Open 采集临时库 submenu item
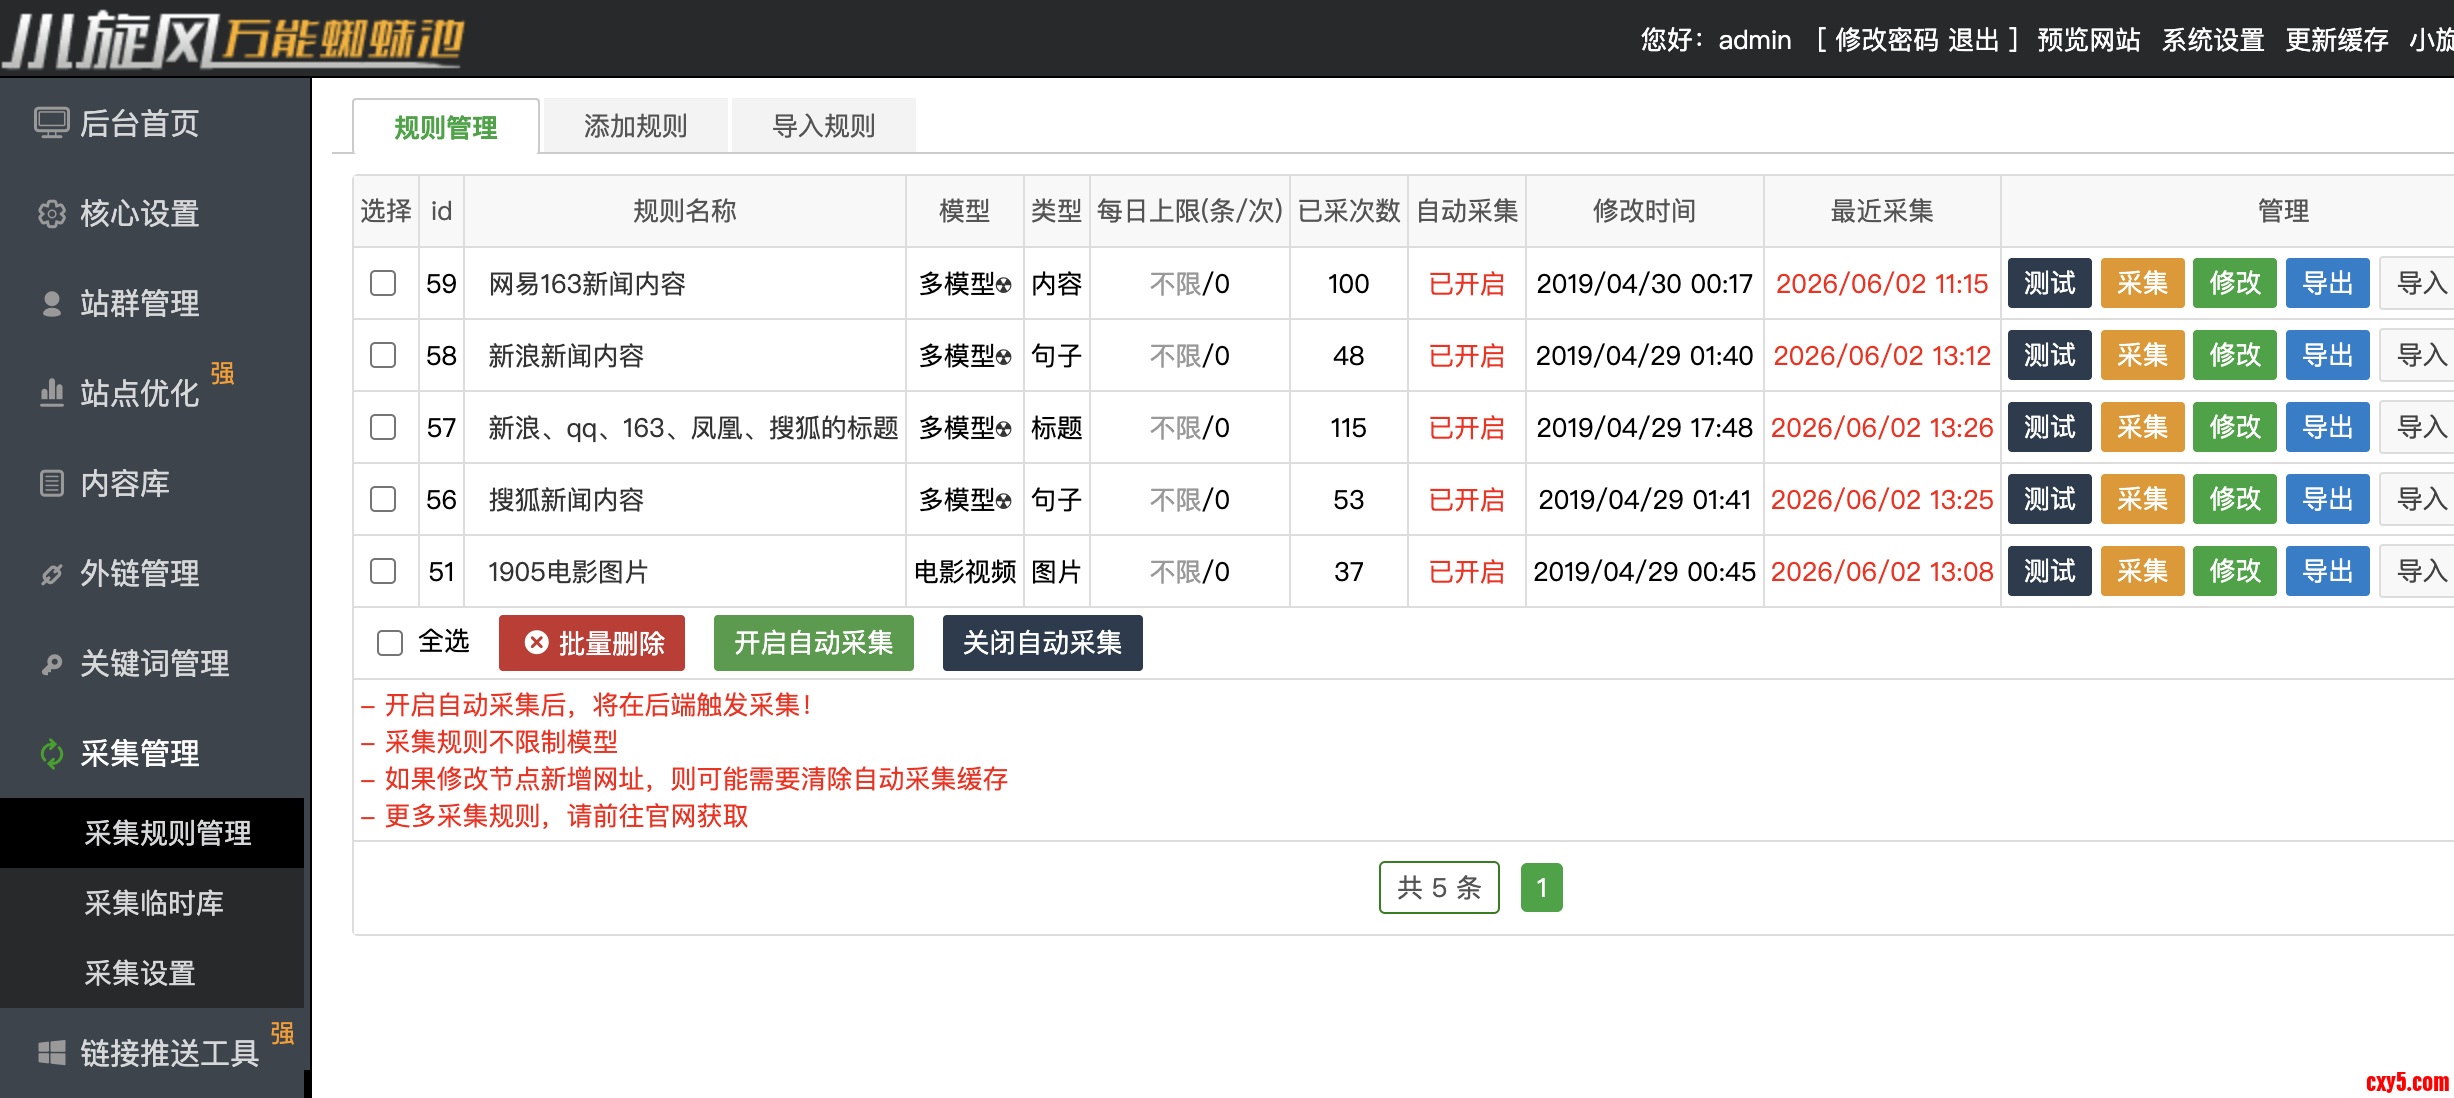 152,903
